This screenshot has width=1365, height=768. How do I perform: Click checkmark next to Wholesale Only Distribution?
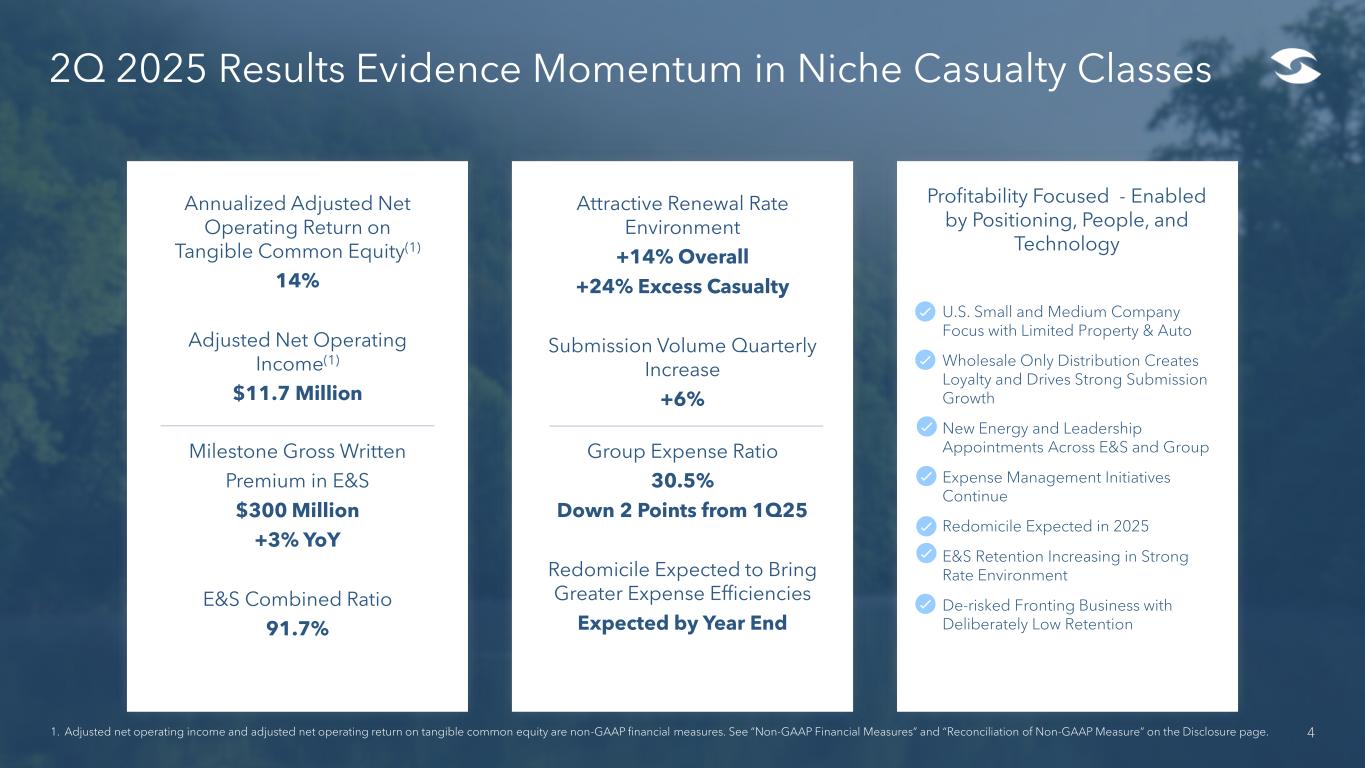(x=926, y=360)
